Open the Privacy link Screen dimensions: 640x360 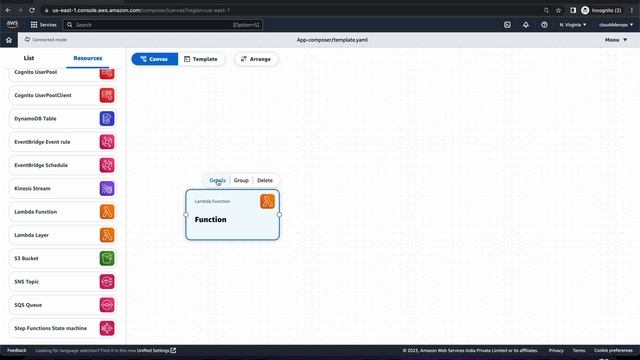(x=556, y=350)
